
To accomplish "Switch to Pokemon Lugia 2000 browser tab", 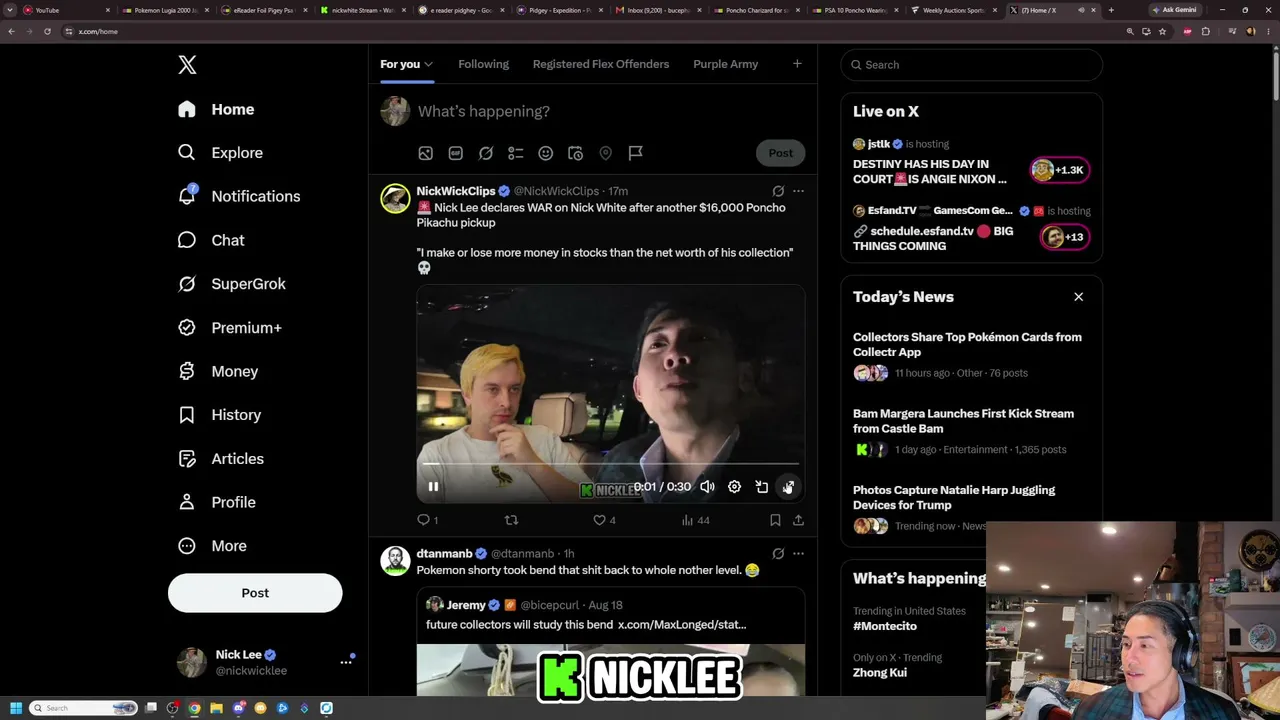I will (164, 10).
